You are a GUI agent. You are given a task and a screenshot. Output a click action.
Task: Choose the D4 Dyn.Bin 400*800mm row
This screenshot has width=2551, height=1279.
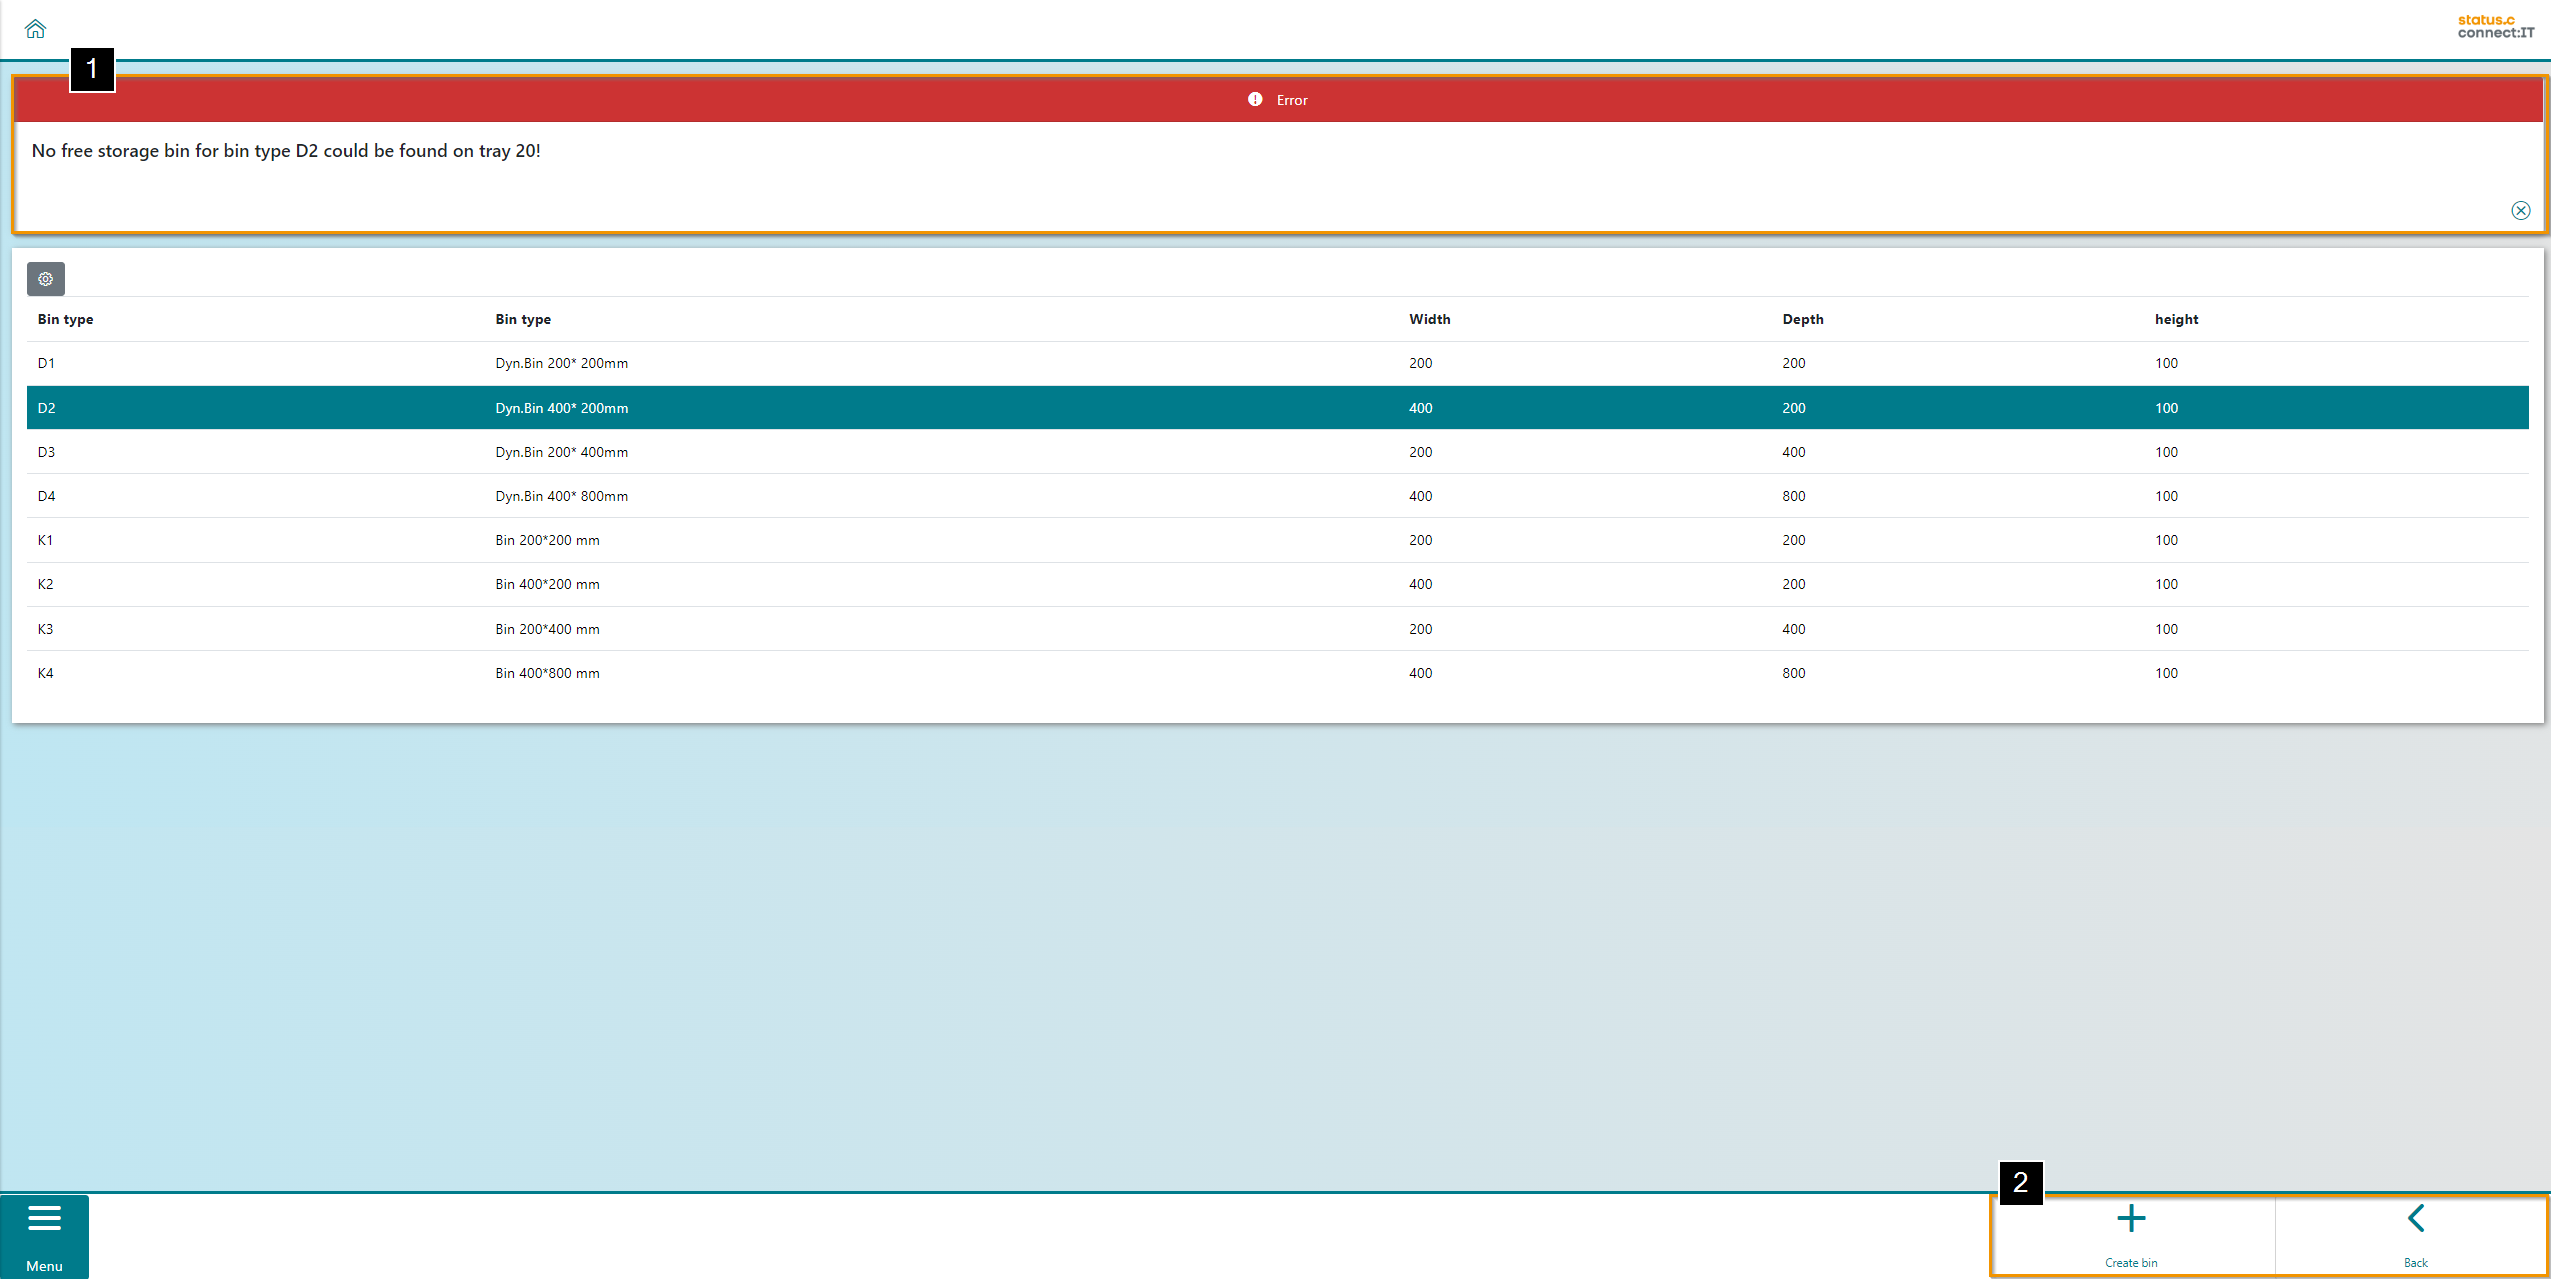pos(561,496)
